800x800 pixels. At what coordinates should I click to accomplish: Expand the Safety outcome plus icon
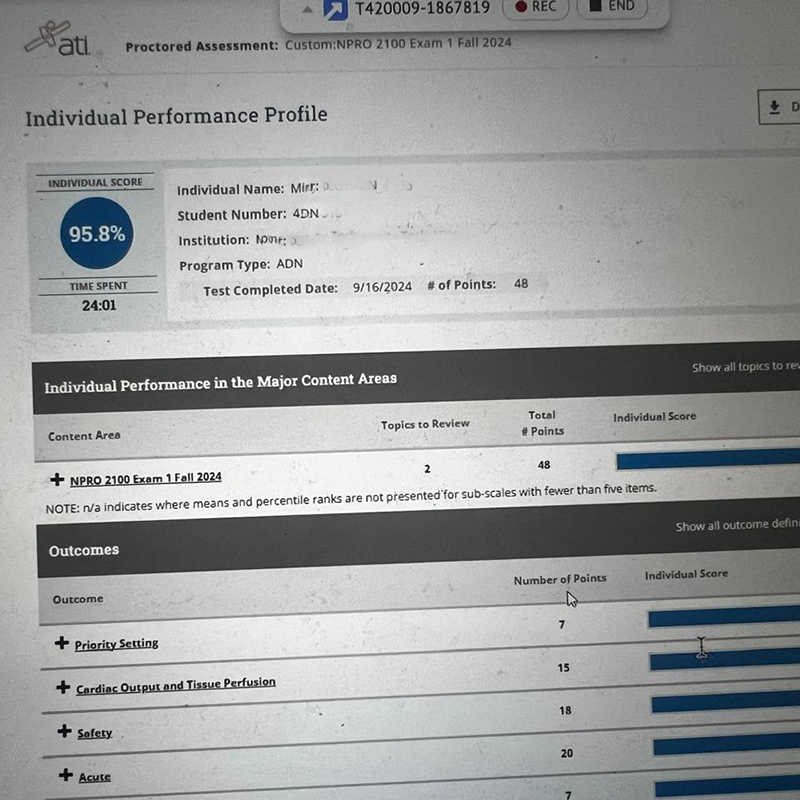(x=65, y=732)
